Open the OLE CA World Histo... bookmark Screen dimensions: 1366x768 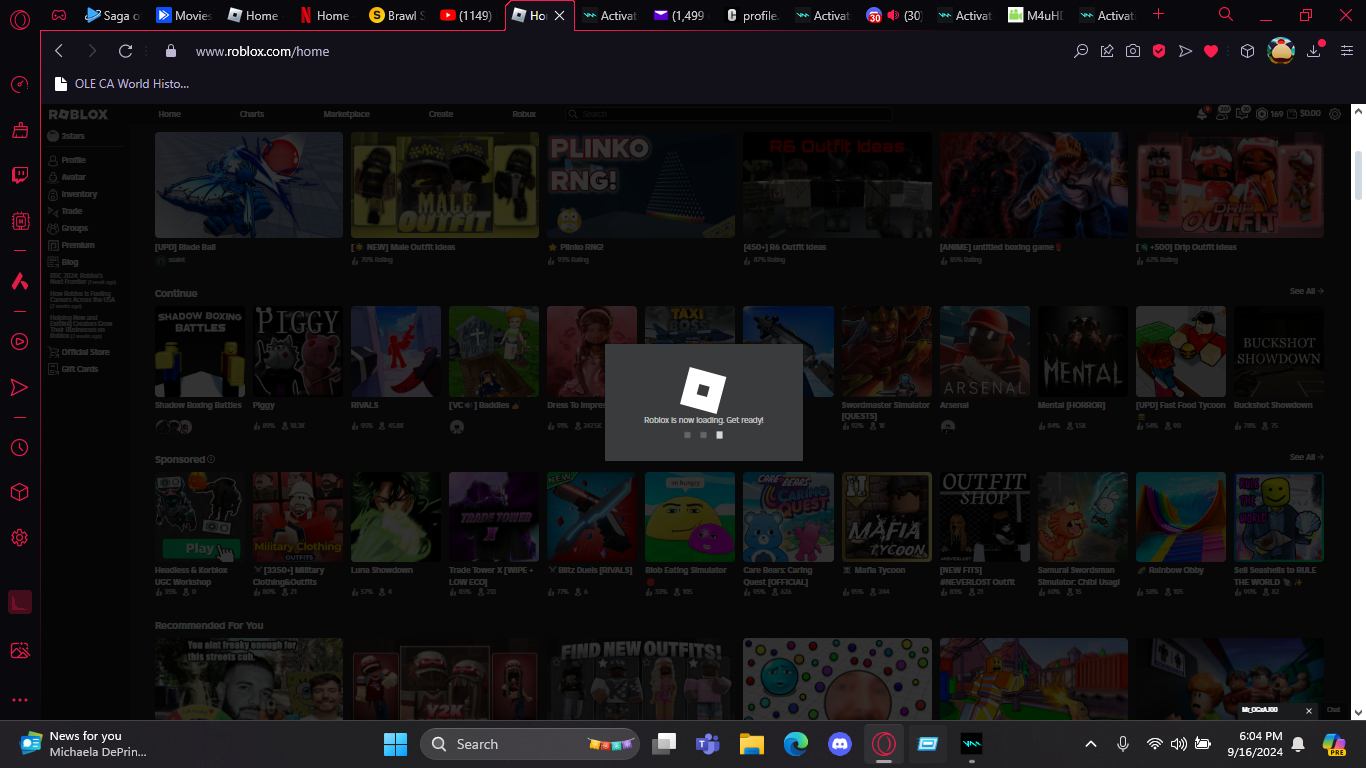122,83
